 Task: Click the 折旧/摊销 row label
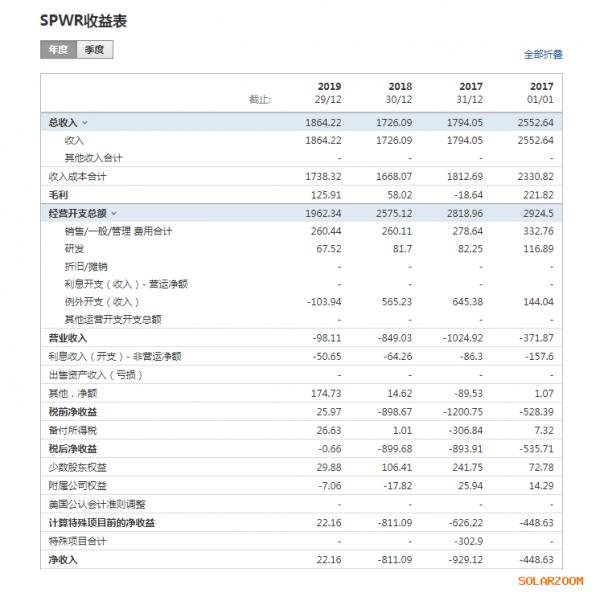(x=86, y=266)
